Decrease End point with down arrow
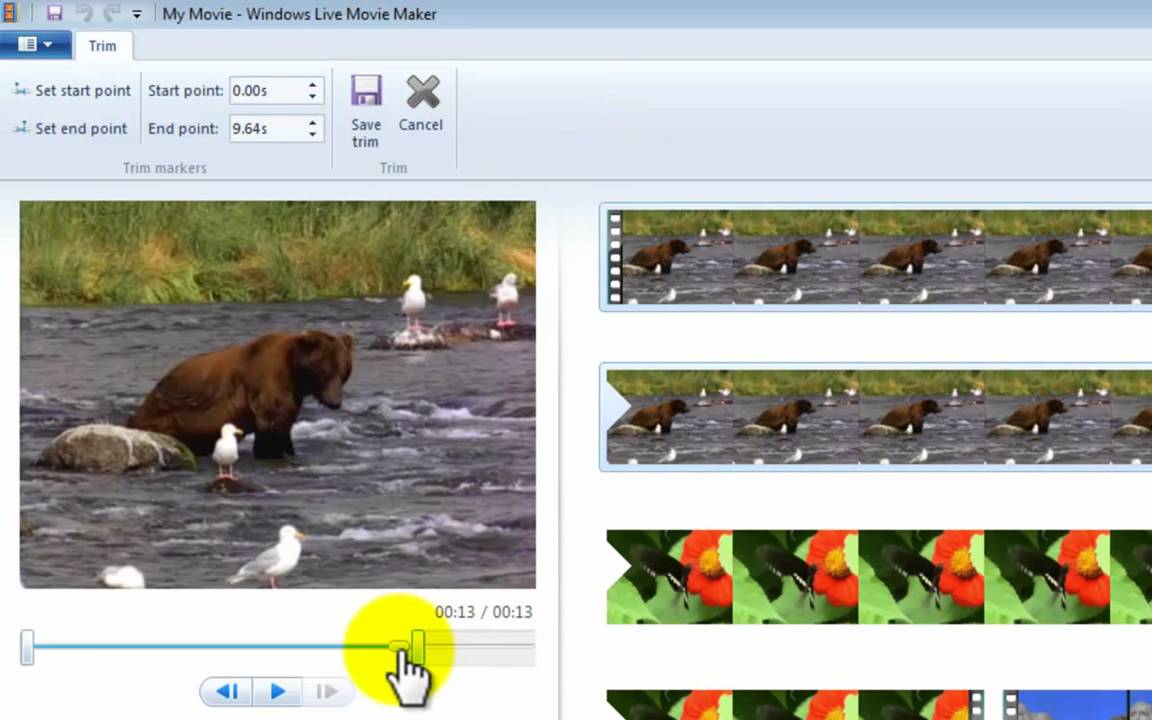 pyautogui.click(x=313, y=135)
